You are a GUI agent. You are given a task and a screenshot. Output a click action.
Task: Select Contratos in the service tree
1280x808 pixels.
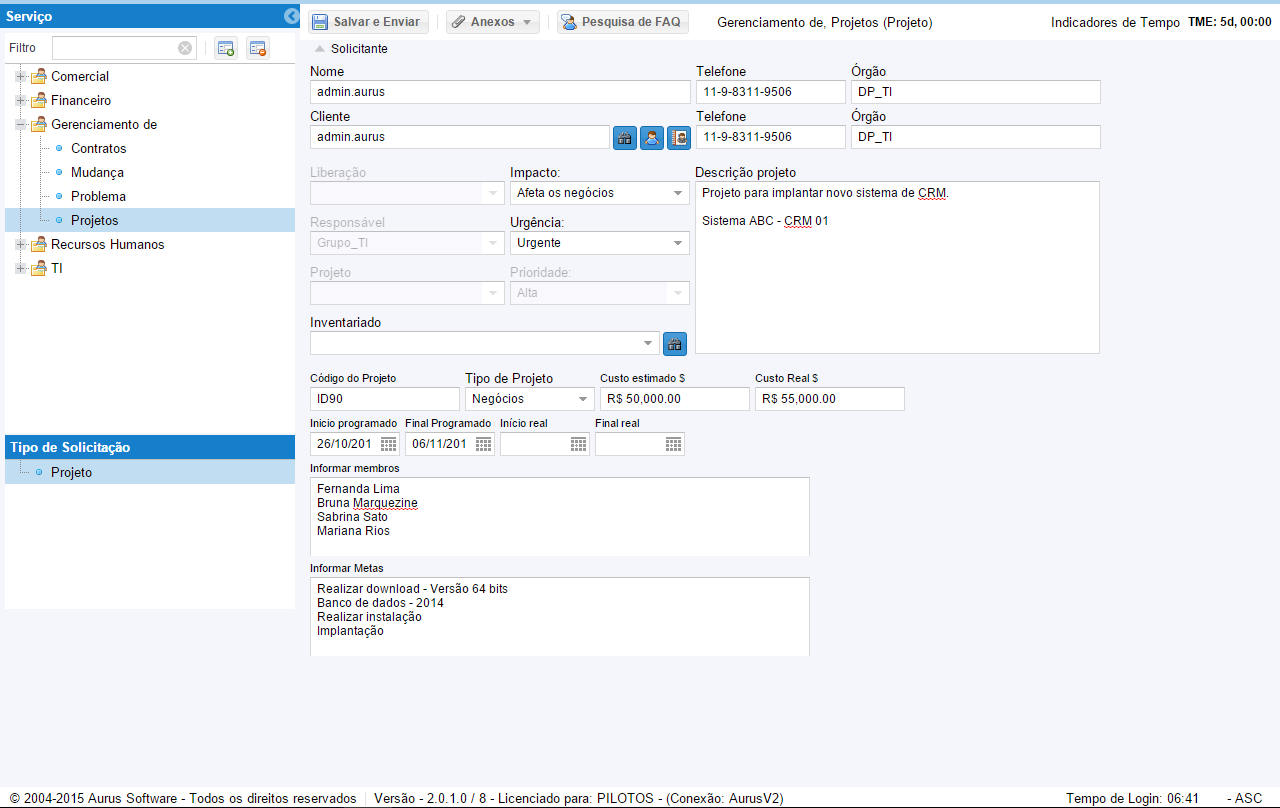coord(99,148)
